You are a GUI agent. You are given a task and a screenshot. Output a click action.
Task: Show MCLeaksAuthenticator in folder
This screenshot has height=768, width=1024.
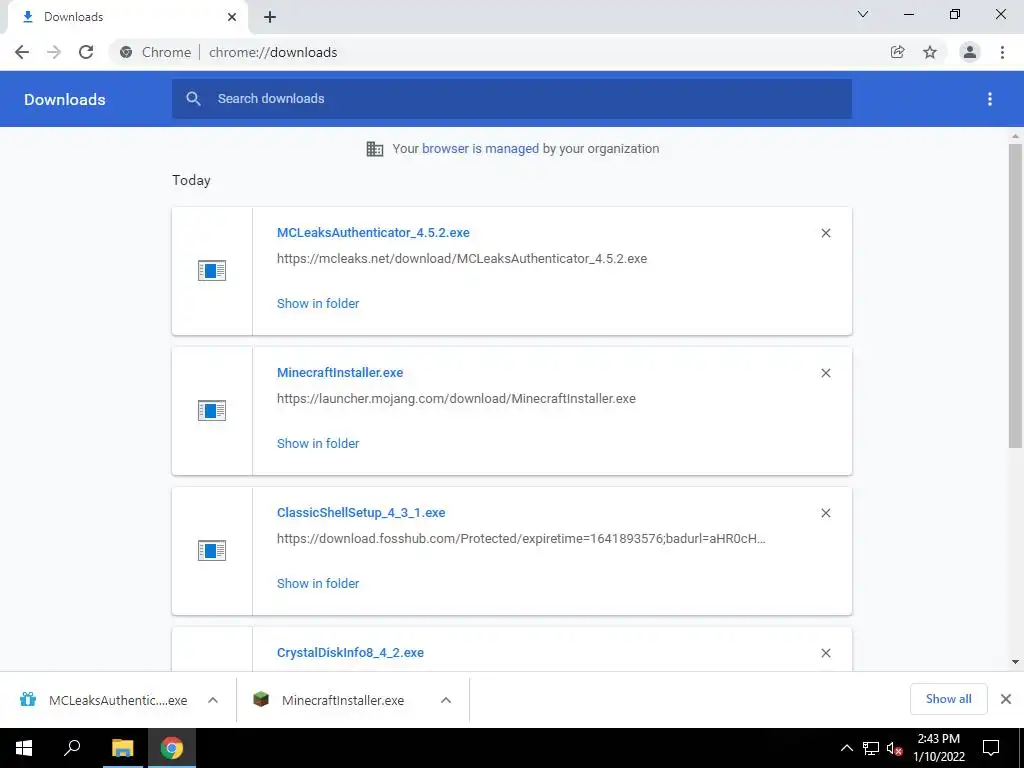click(x=318, y=304)
